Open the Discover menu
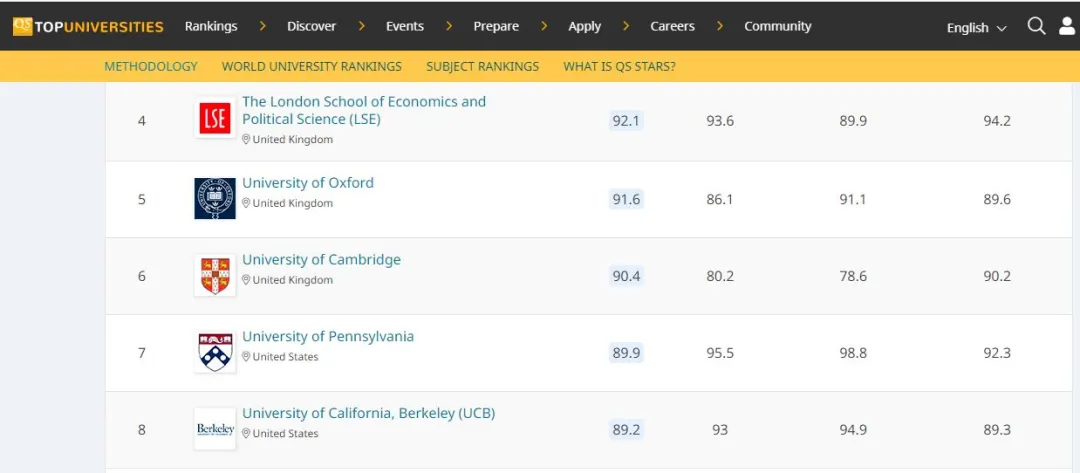 click(x=311, y=26)
